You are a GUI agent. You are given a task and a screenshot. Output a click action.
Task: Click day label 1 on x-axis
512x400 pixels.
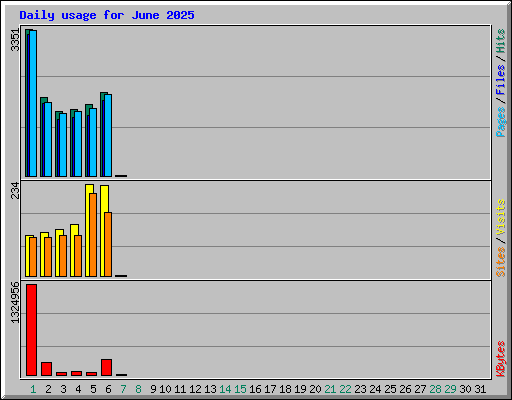click(33, 389)
